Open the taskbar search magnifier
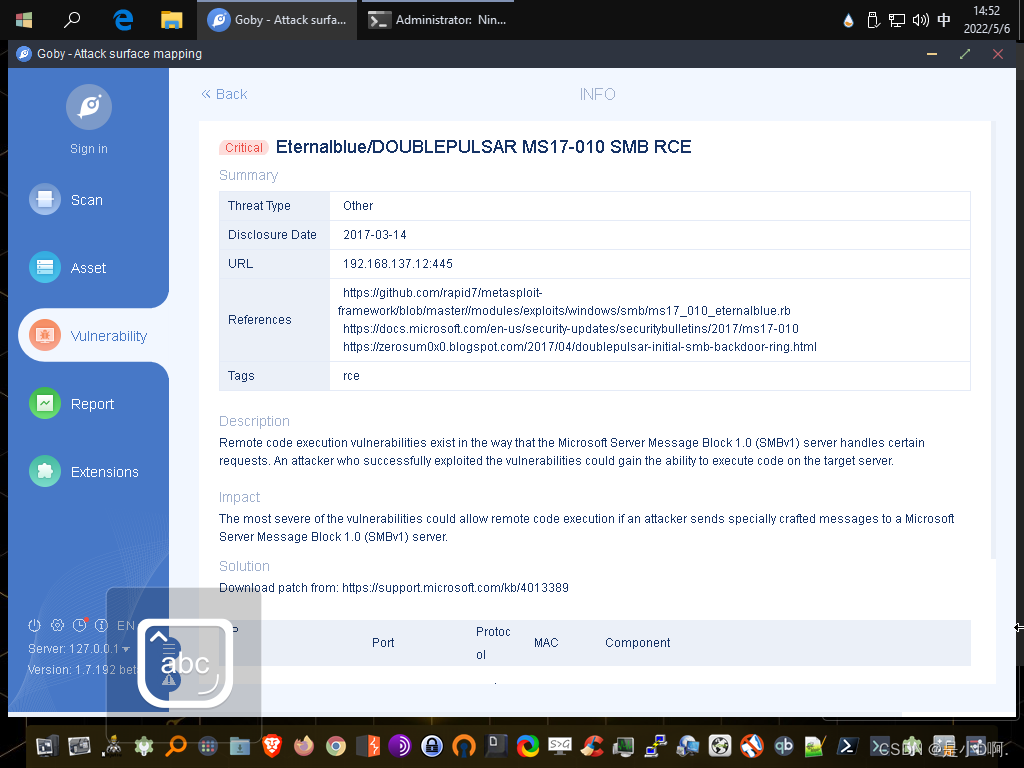 pos(72,20)
